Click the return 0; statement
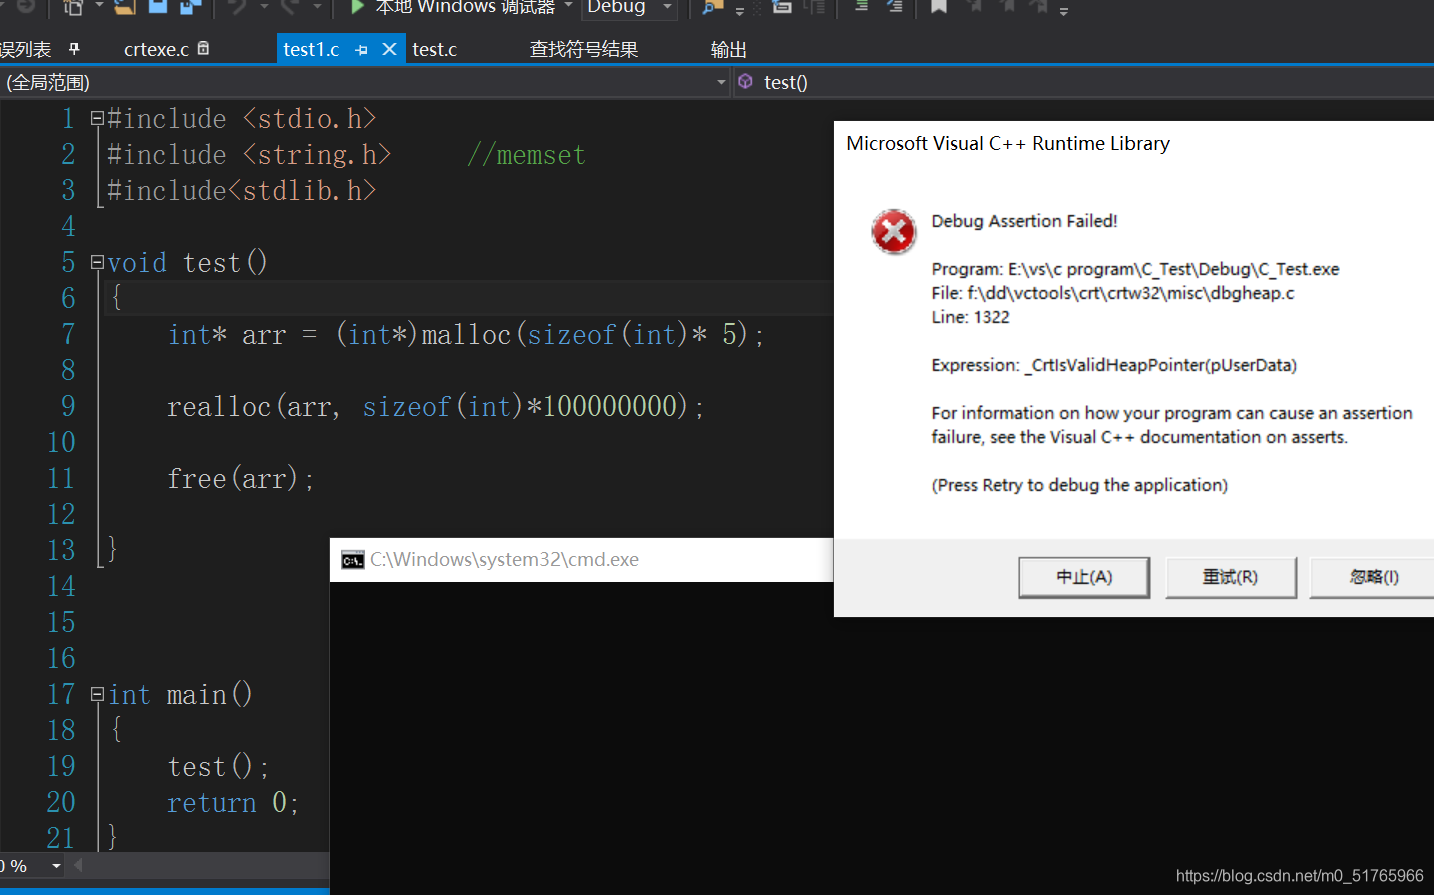 (233, 802)
